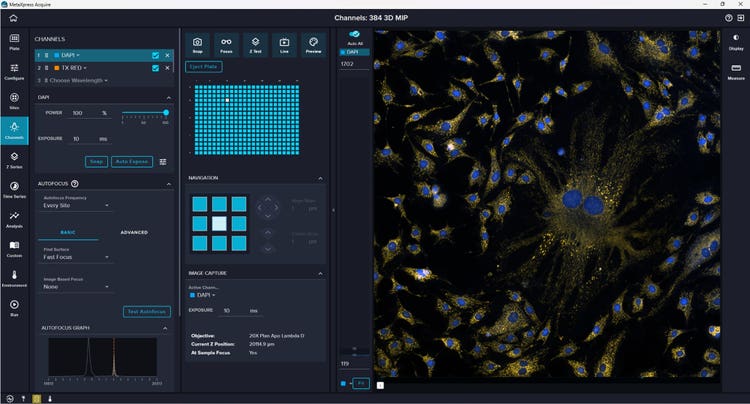
Task: Collapse the Navigation section
Action: [320, 178]
